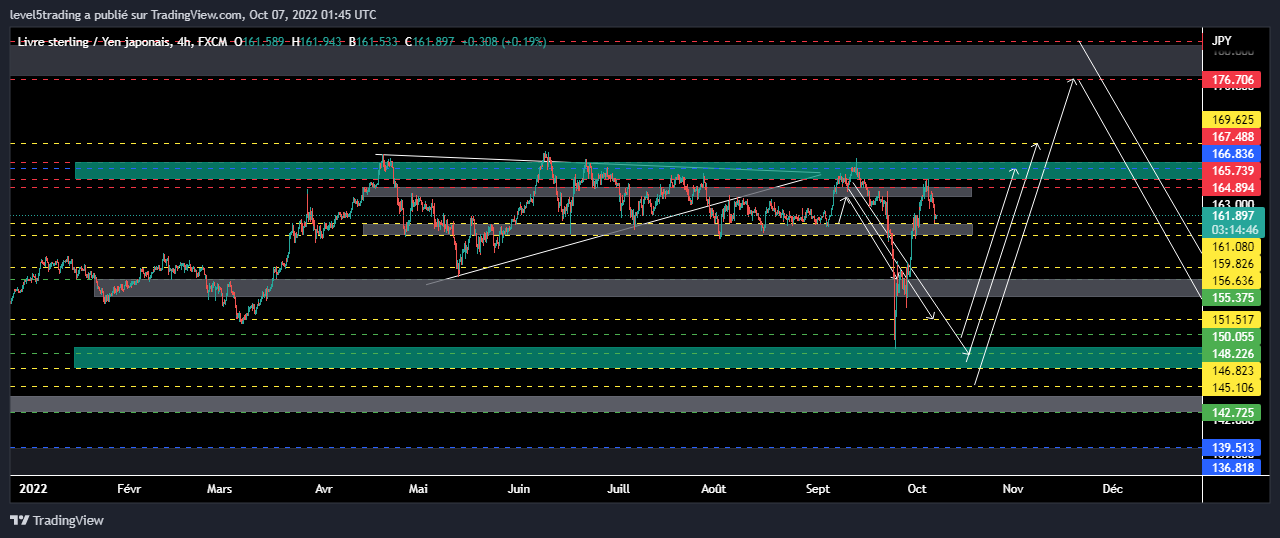Click the Nov month label
Screen dimensions: 1280x538
coord(1013,489)
